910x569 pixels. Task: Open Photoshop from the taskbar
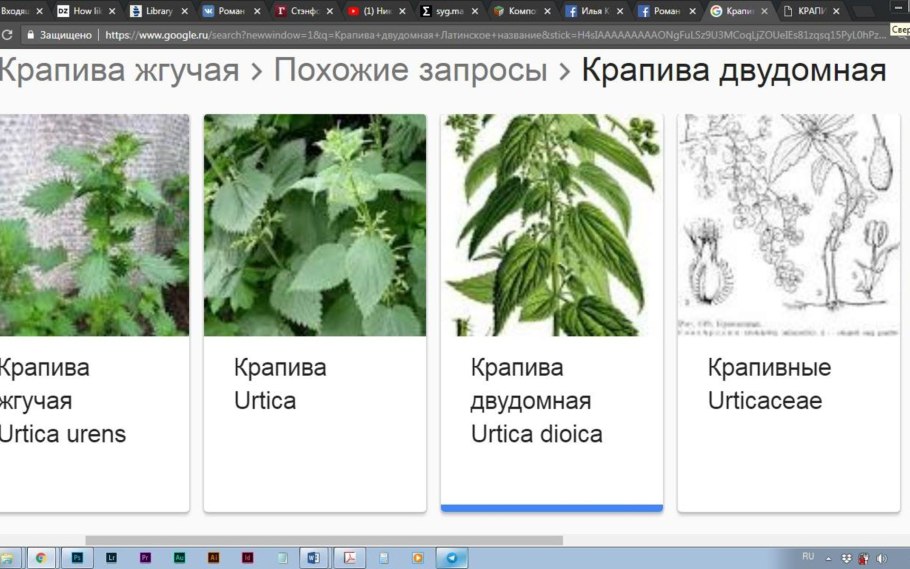coord(77,558)
